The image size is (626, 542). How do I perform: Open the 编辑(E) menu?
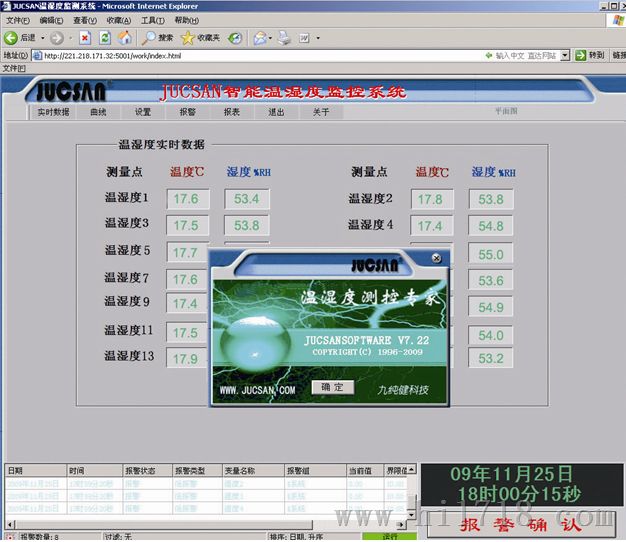[x=51, y=20]
